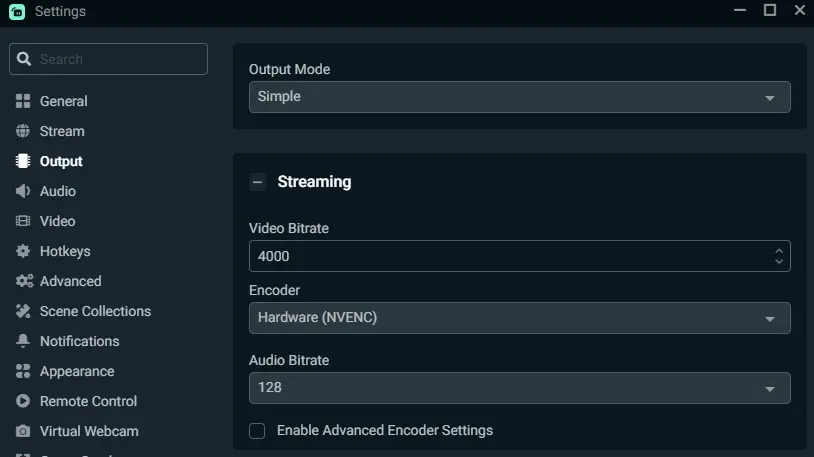Open Stream settings
The image size is (814, 457).
pyautogui.click(x=62, y=131)
